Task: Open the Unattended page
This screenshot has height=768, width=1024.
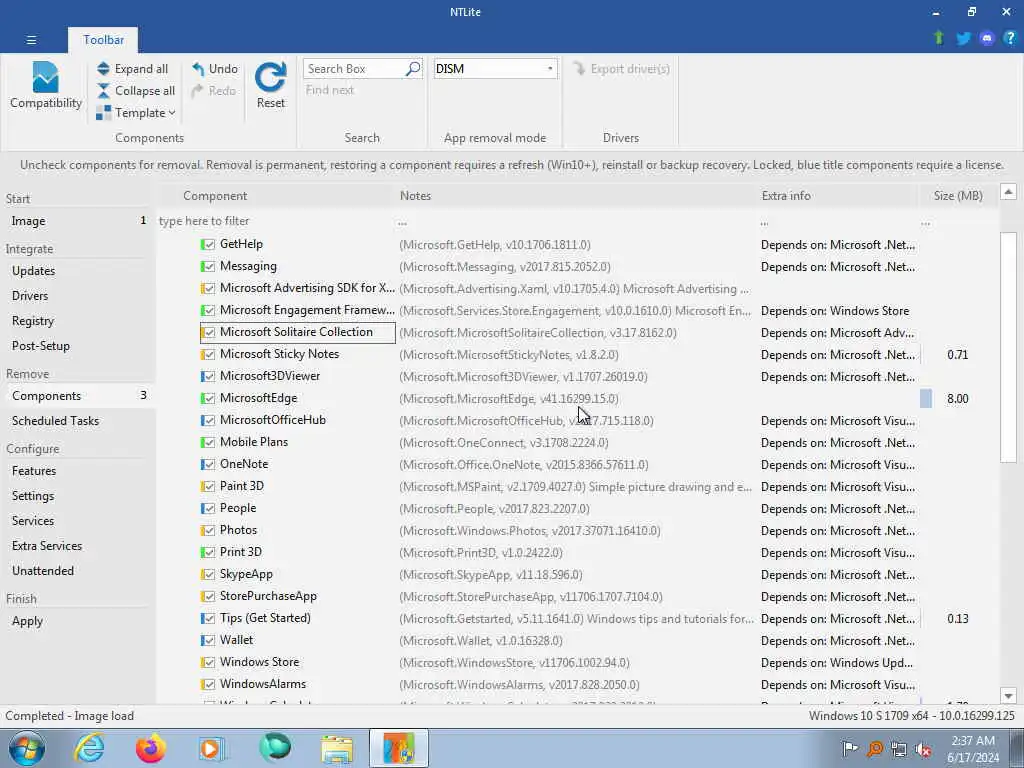Action: pyautogui.click(x=42, y=571)
